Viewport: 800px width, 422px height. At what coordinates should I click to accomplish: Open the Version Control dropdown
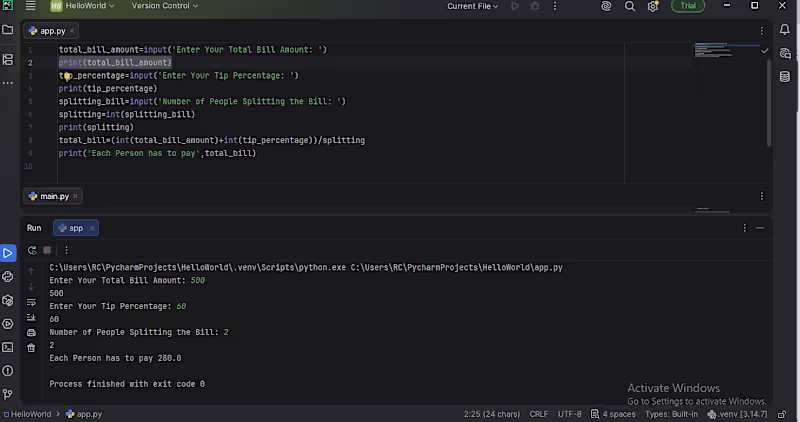click(x=164, y=6)
